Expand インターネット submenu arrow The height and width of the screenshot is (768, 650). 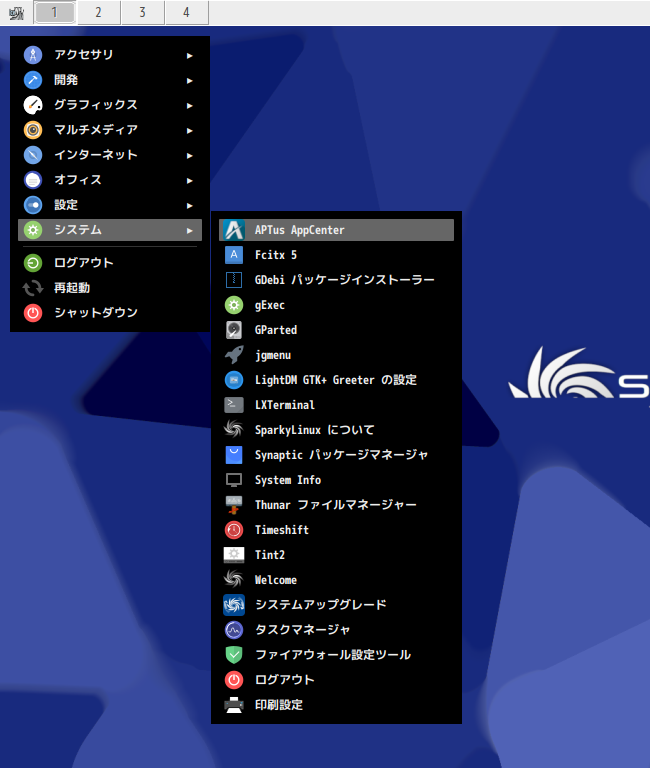190,155
